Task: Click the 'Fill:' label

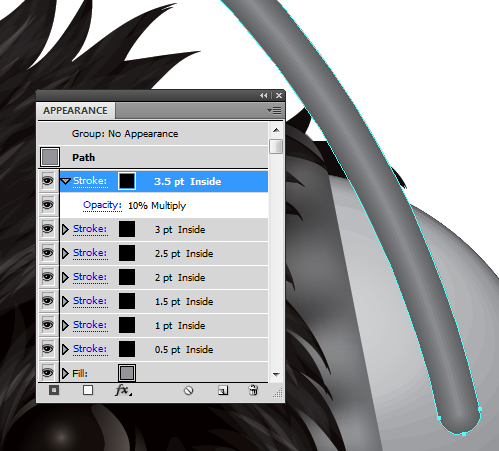Action: (80, 373)
